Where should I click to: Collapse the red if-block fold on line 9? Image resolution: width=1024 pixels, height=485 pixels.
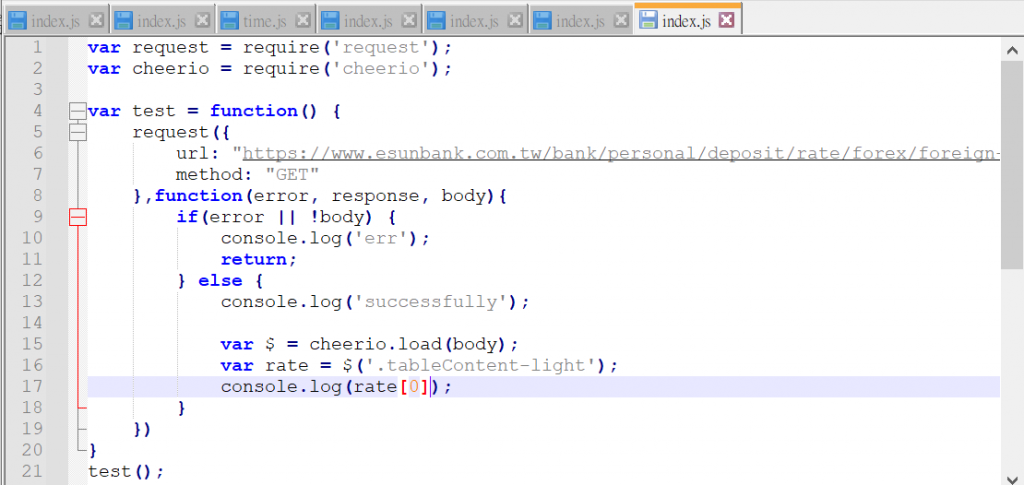pos(78,217)
